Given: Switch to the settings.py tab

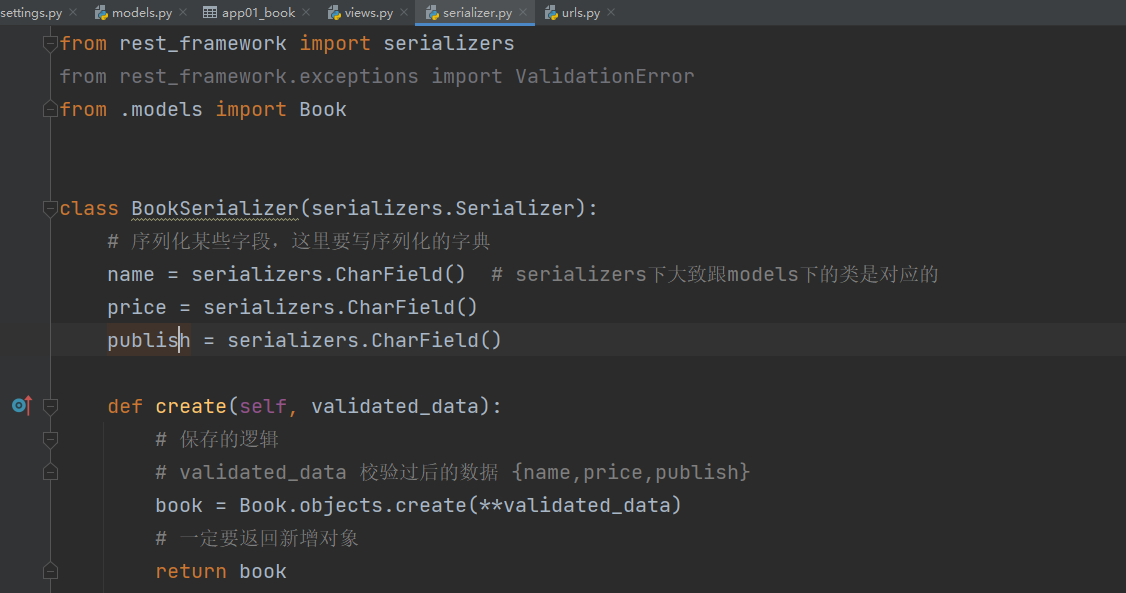Looking at the screenshot, I should click(x=32, y=13).
